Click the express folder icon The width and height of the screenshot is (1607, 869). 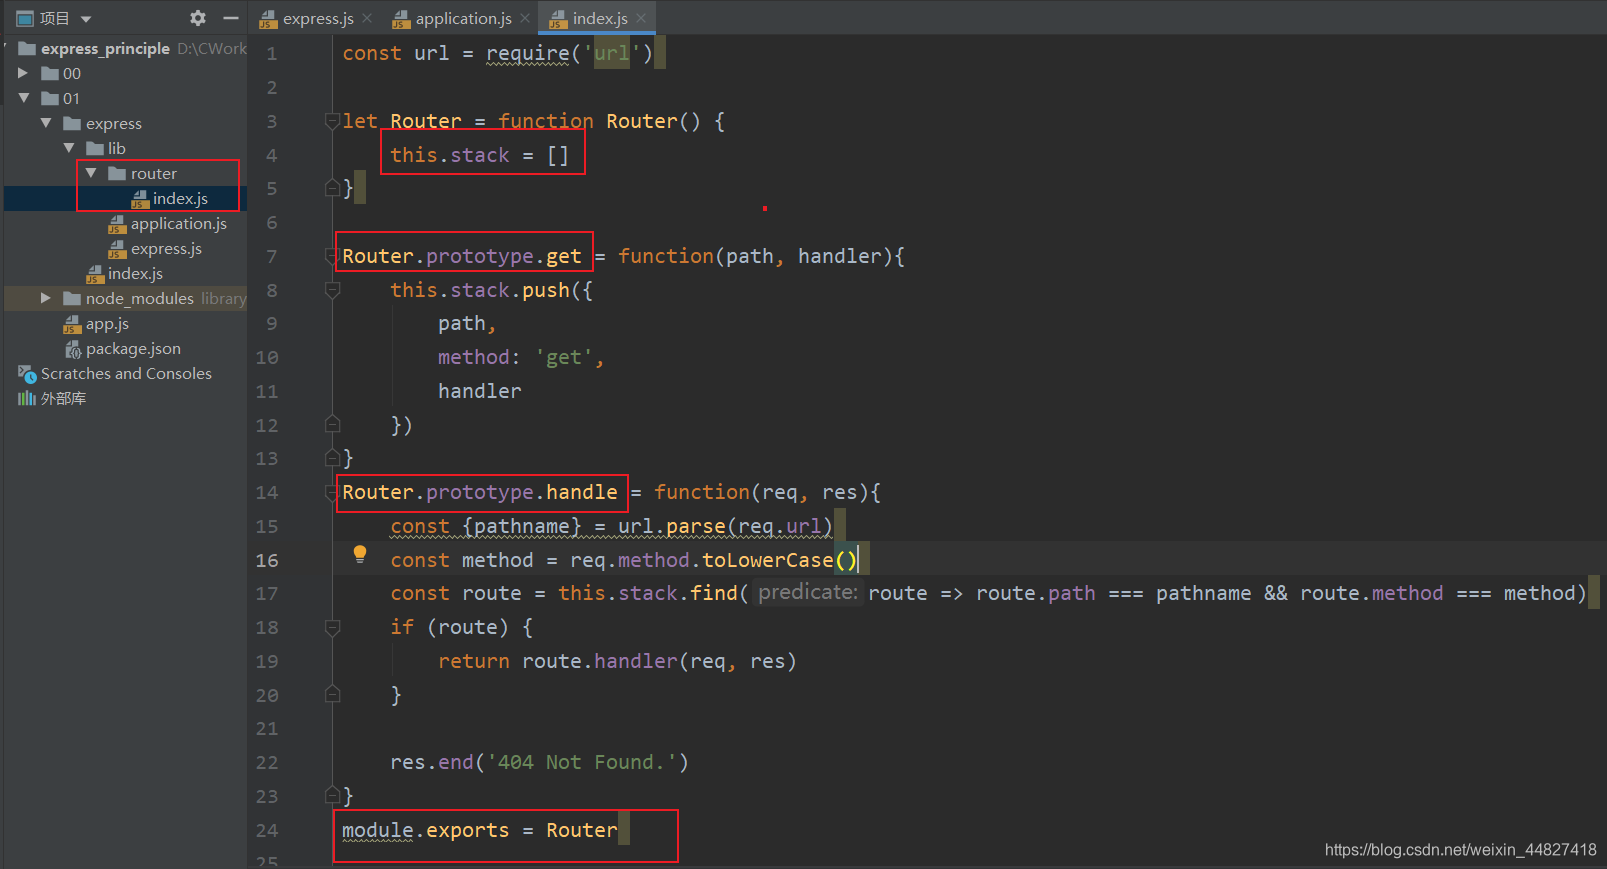(x=72, y=123)
